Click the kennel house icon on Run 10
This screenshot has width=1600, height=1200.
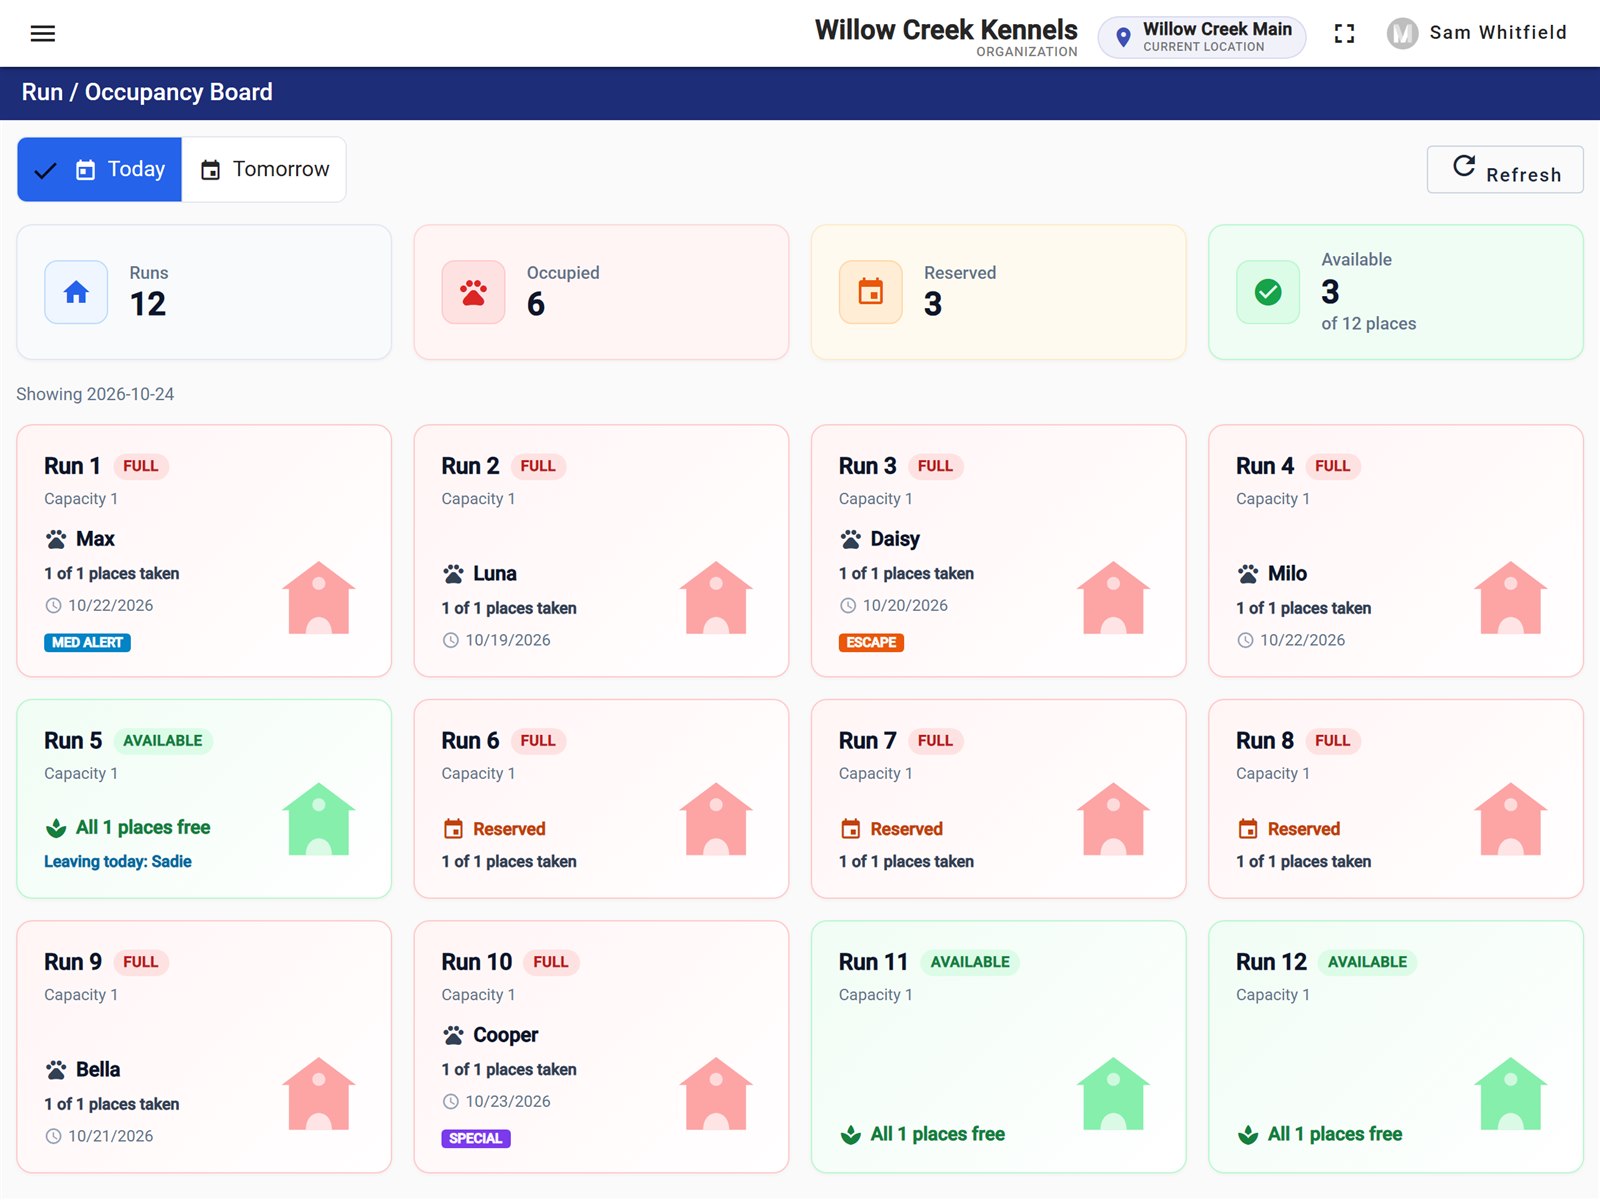click(716, 1094)
